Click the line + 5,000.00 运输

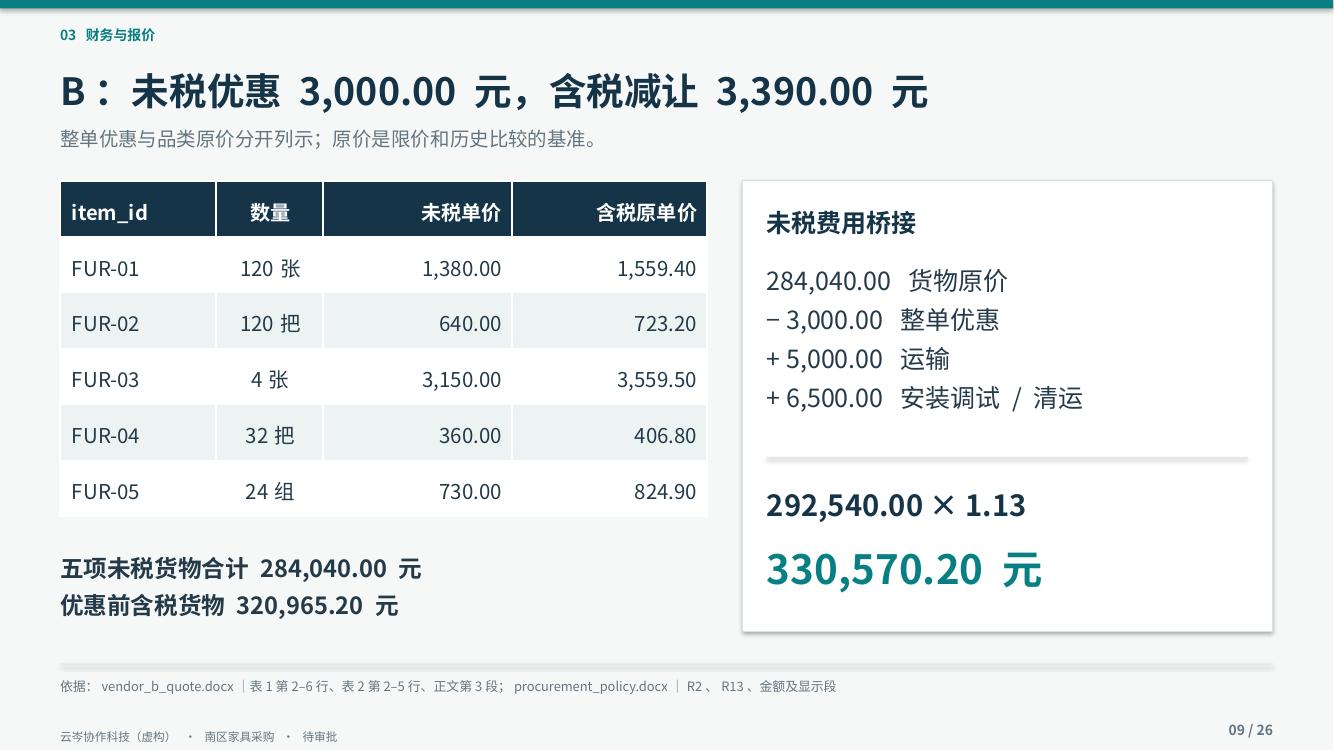pyautogui.click(x=858, y=358)
